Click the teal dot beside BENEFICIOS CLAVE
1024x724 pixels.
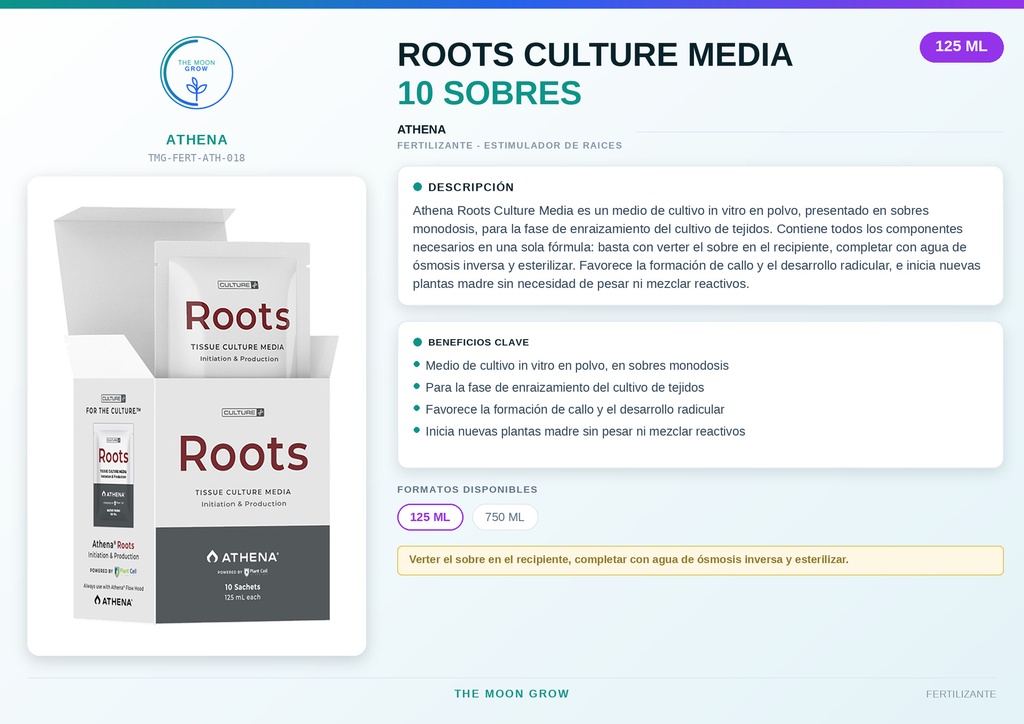pos(417,342)
